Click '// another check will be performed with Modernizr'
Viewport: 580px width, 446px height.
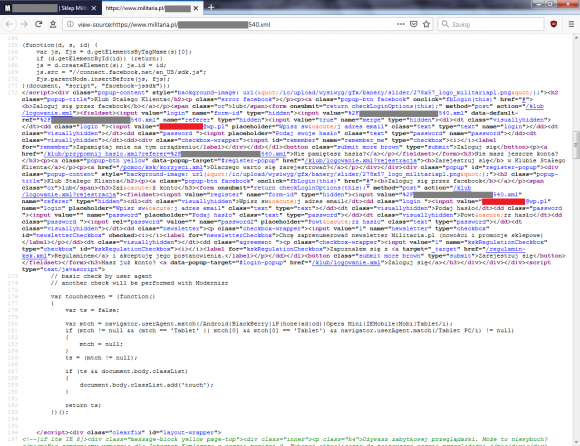click(139, 283)
